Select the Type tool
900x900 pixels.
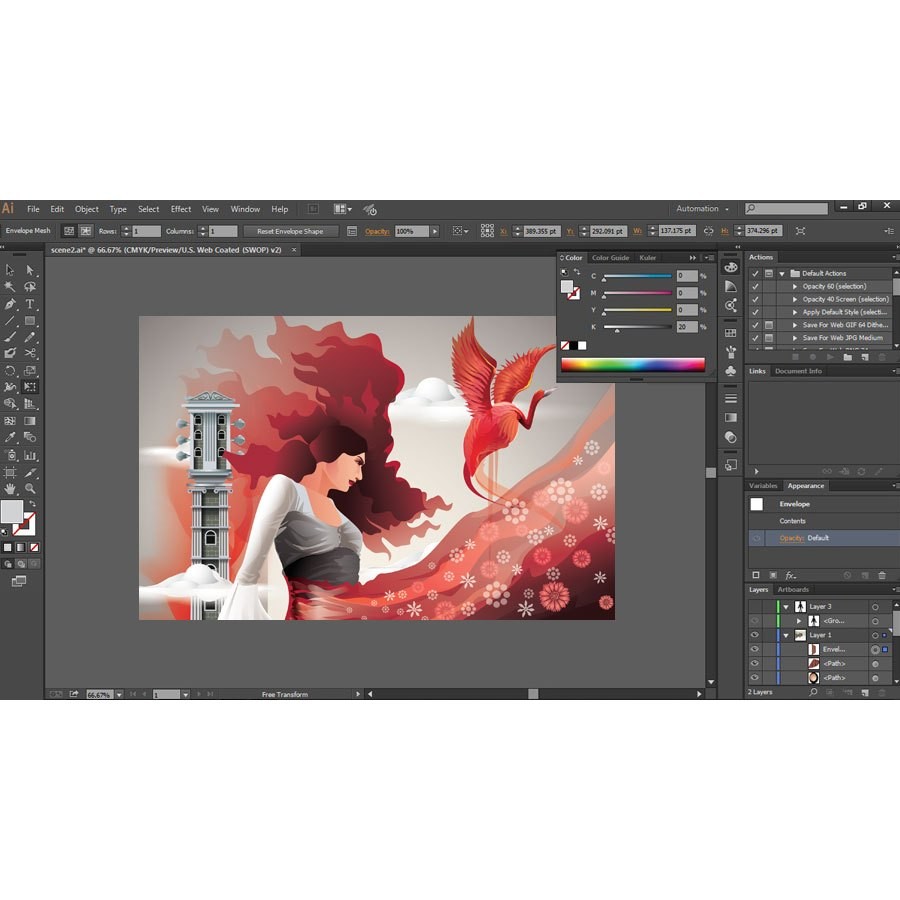tap(30, 304)
